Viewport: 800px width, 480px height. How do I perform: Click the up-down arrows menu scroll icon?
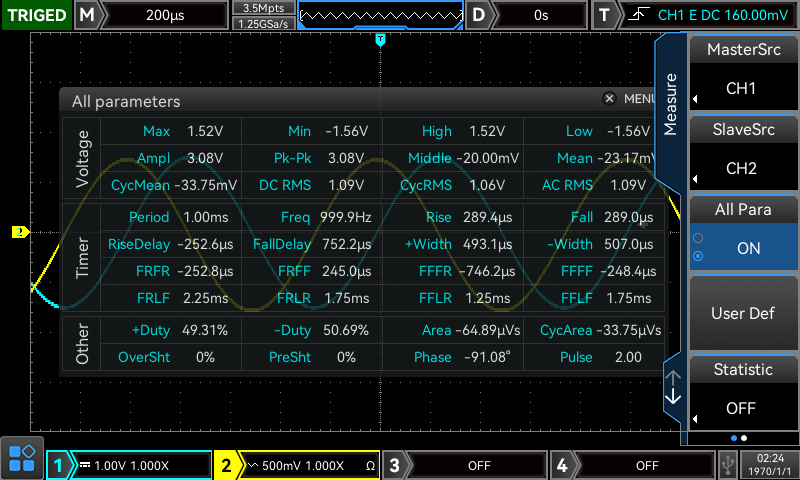tap(673, 387)
